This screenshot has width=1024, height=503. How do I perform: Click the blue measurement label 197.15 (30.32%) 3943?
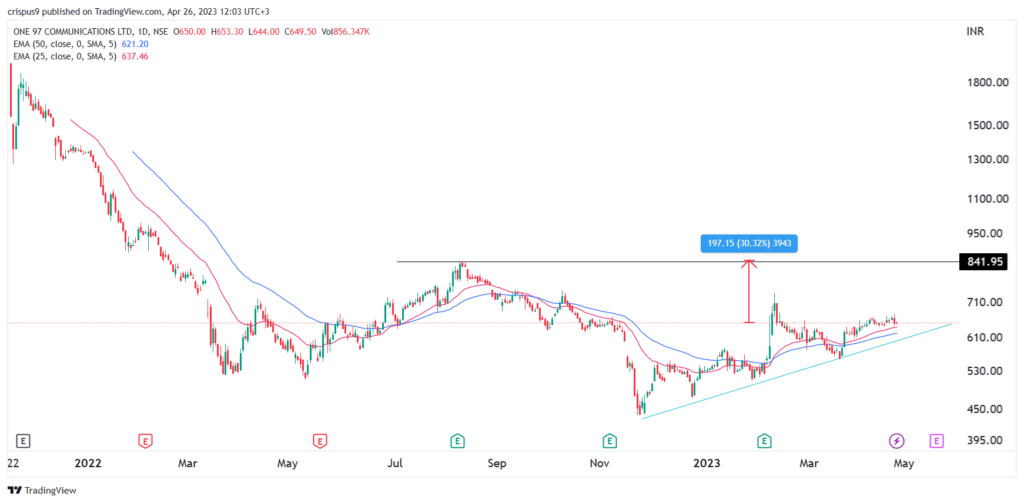pyautogui.click(x=749, y=244)
